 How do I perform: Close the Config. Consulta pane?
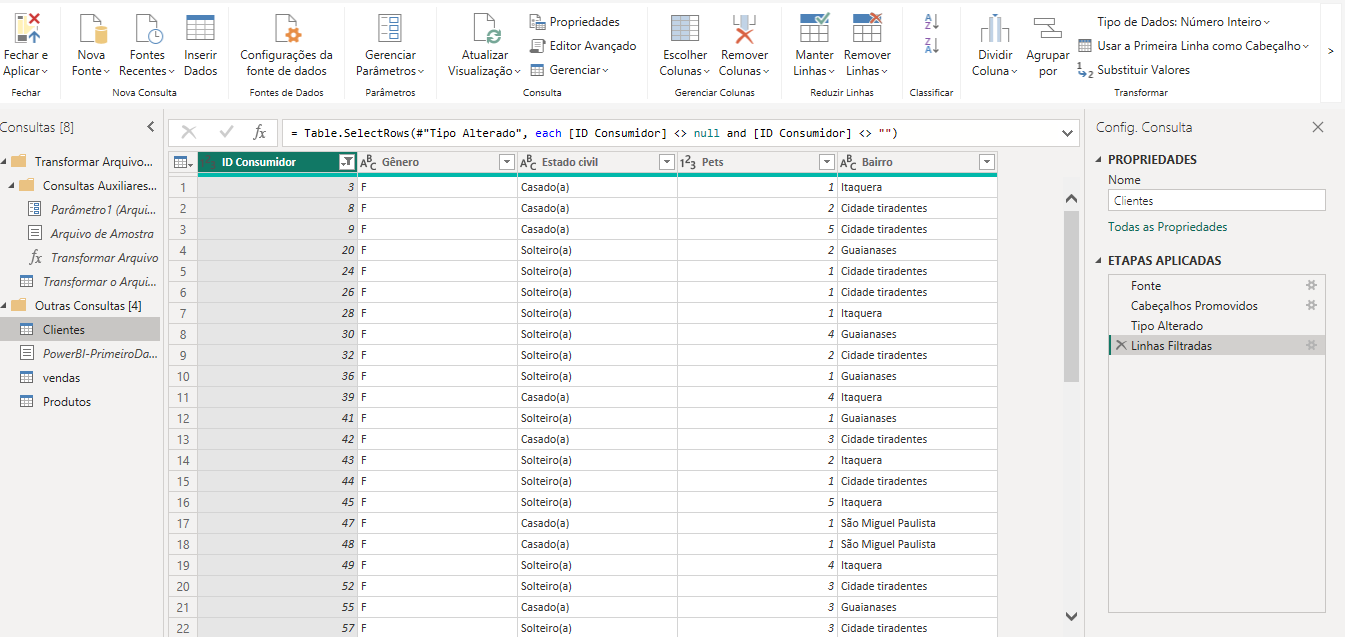click(x=1318, y=127)
